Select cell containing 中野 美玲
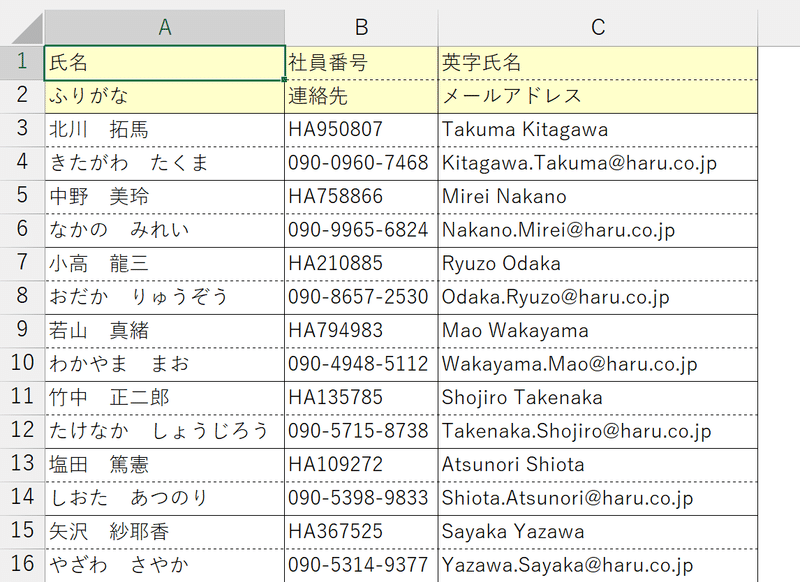 164,197
